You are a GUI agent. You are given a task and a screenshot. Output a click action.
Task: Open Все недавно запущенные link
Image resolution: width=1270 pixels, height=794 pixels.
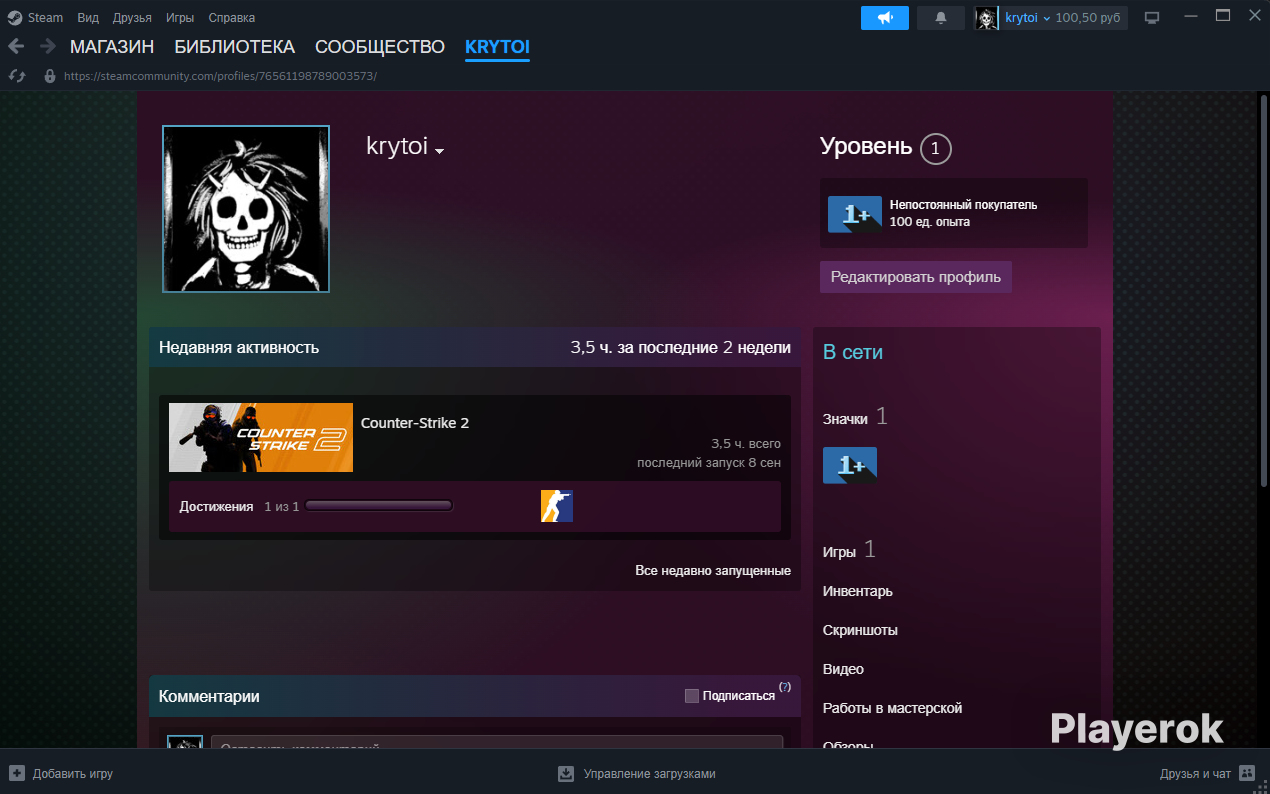713,570
